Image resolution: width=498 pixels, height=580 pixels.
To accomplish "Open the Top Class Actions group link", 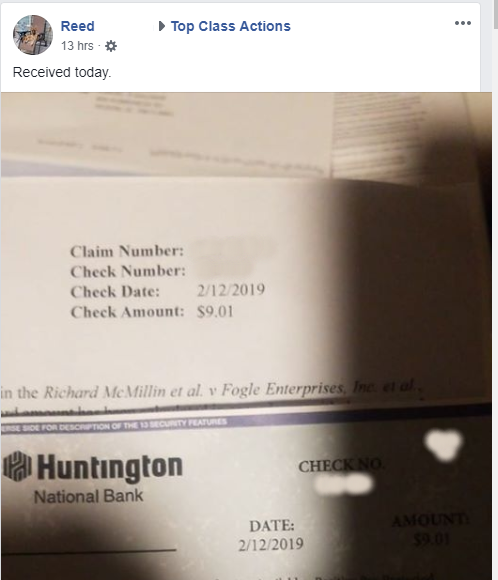I will (231, 26).
